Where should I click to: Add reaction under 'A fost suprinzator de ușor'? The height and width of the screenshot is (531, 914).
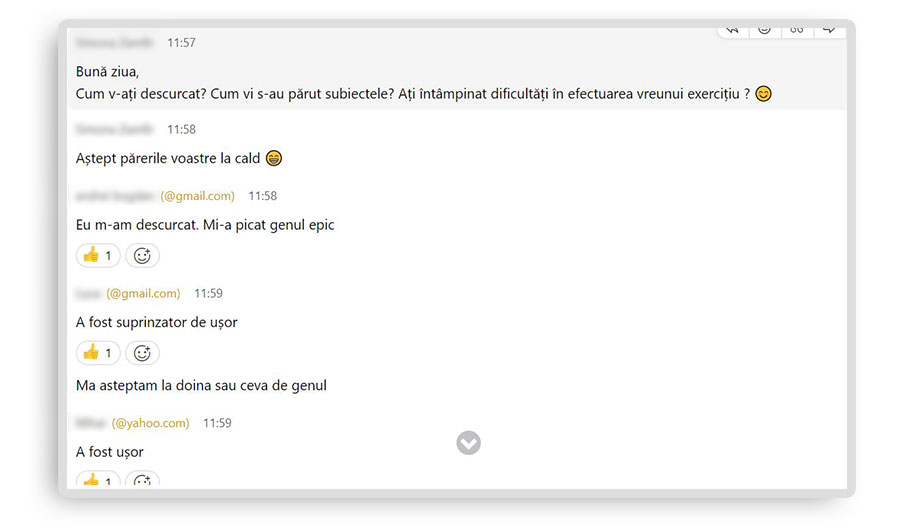point(142,353)
